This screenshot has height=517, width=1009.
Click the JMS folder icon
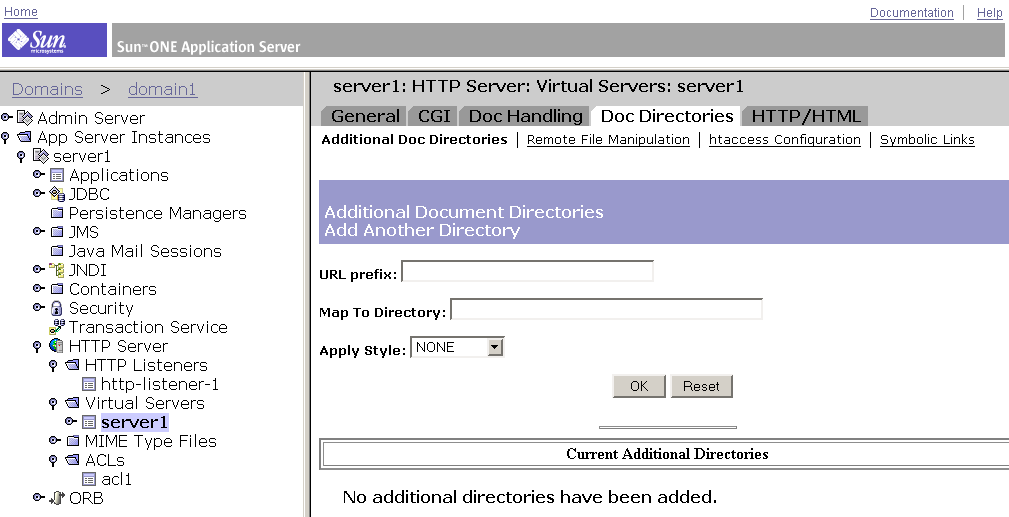point(57,232)
